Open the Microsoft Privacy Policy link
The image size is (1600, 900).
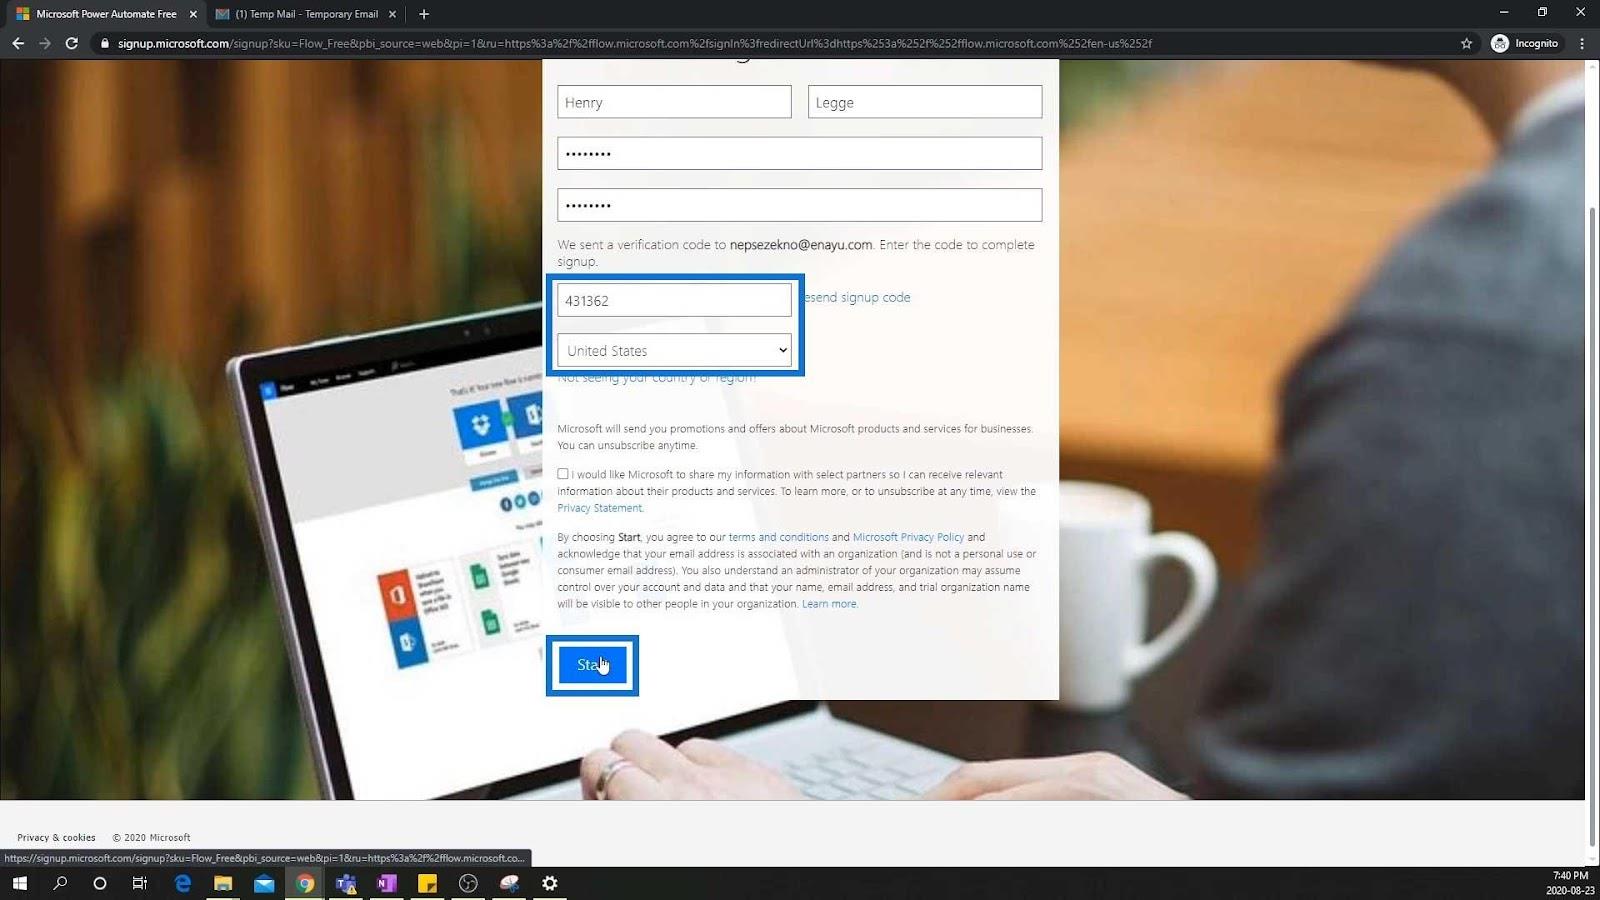908,537
